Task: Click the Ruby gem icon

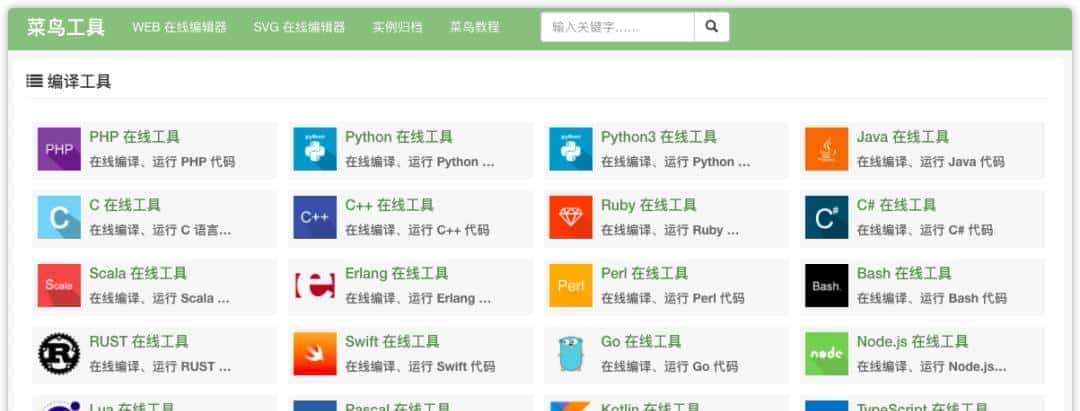Action: pos(570,217)
